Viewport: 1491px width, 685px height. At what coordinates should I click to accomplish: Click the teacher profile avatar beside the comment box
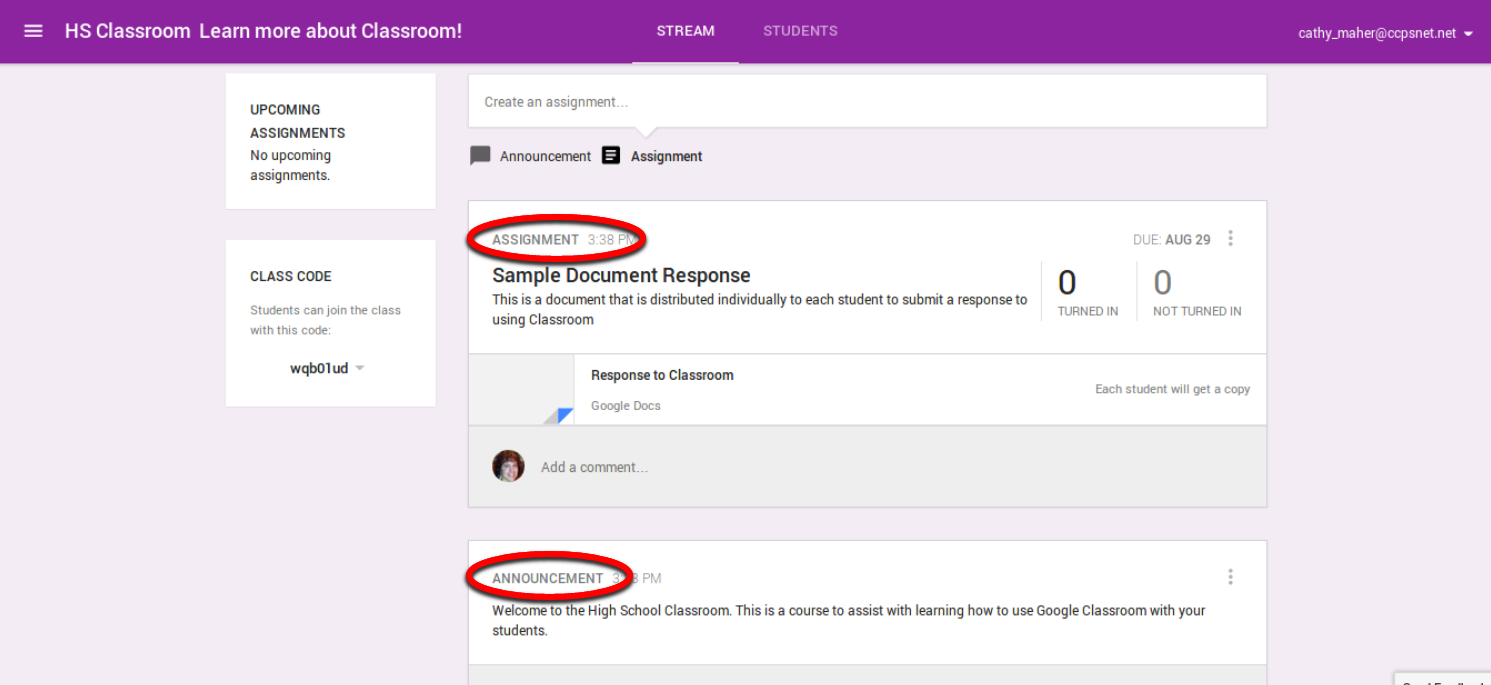(508, 466)
